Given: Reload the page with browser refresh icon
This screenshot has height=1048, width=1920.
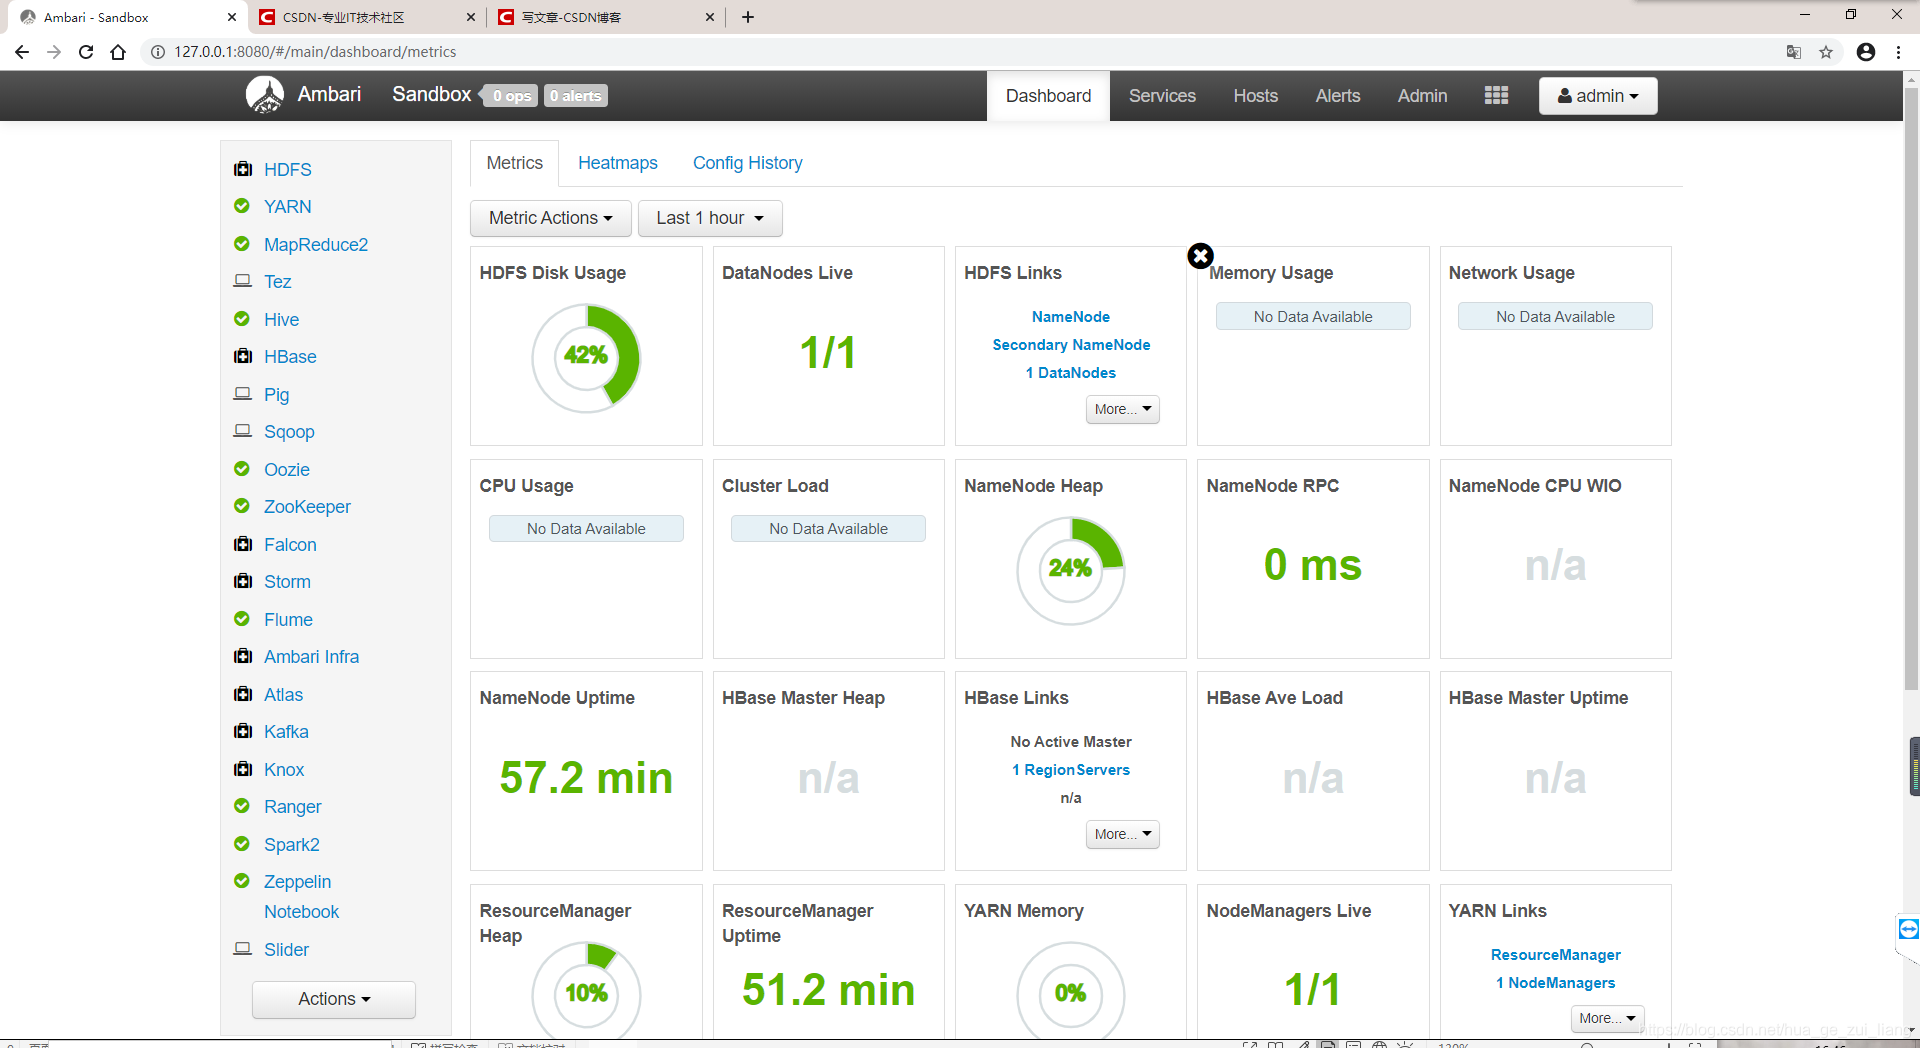Looking at the screenshot, I should pyautogui.click(x=86, y=52).
